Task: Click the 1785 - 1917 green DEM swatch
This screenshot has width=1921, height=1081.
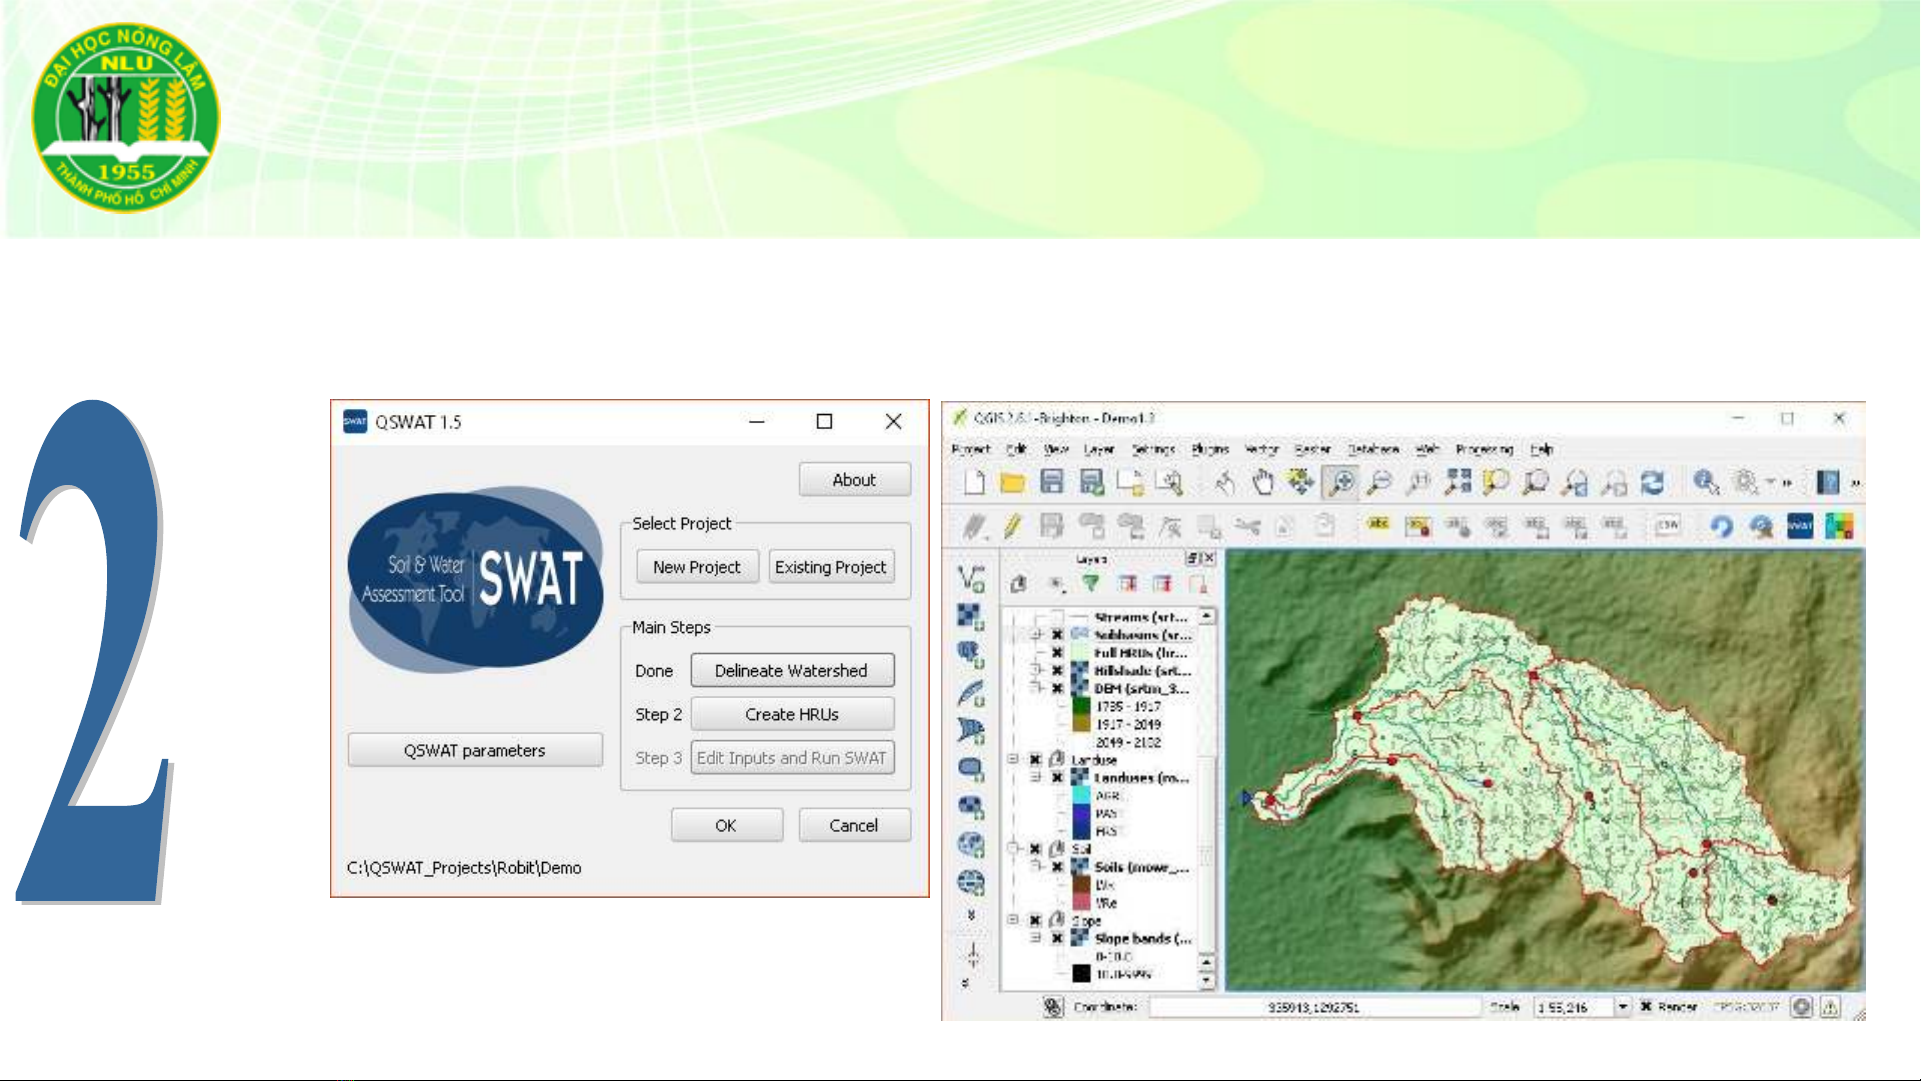Action: coord(1081,706)
